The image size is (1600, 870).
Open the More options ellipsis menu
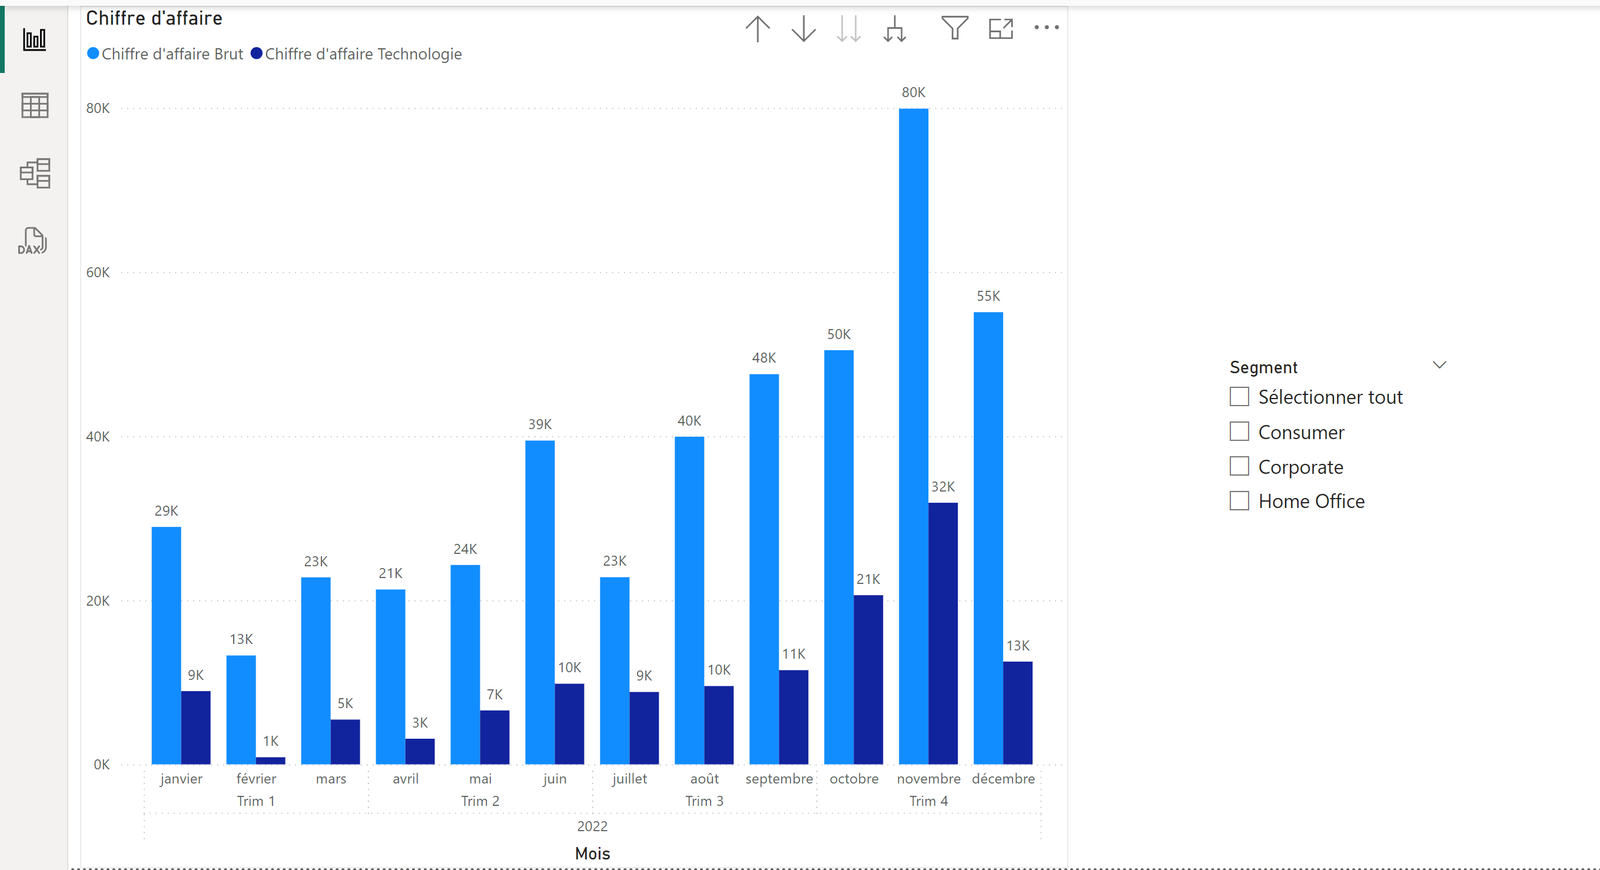click(x=1046, y=28)
